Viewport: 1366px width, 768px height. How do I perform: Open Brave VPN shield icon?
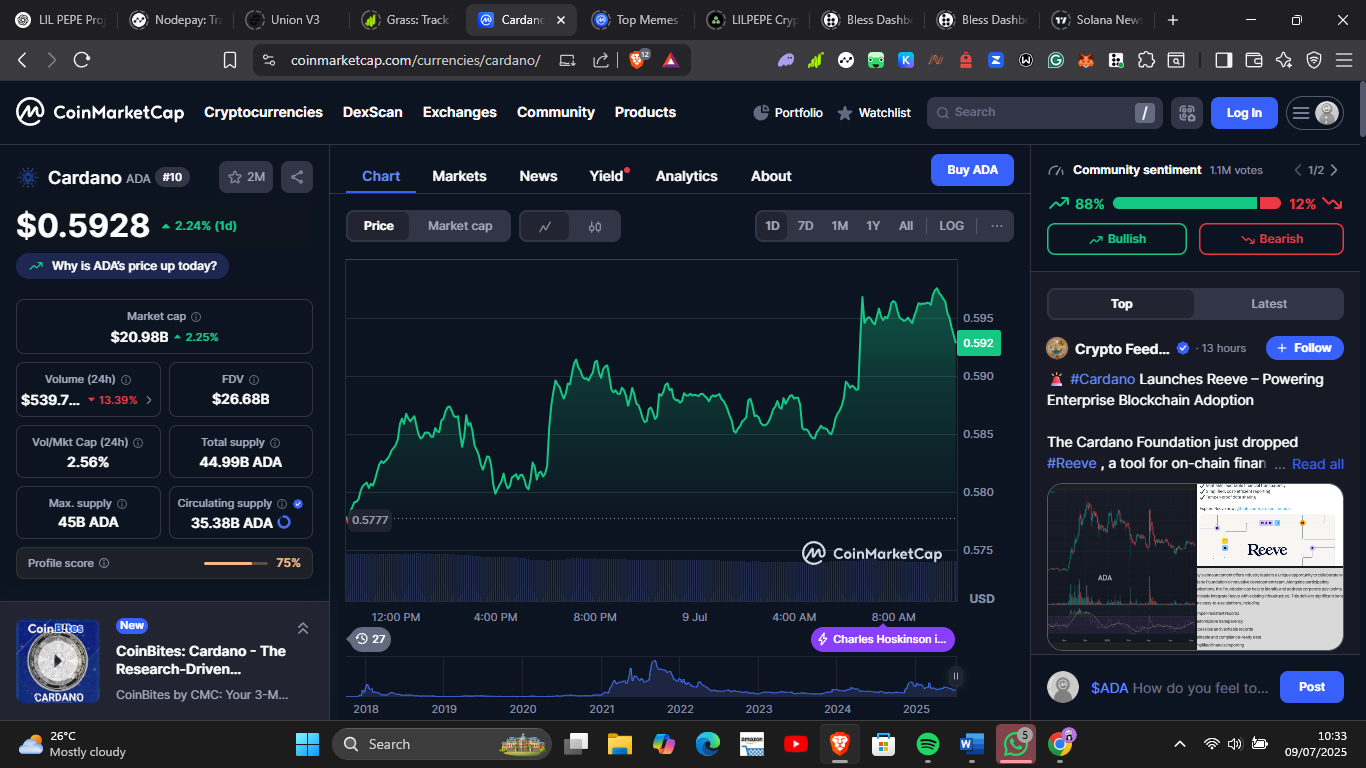[x=1314, y=60]
